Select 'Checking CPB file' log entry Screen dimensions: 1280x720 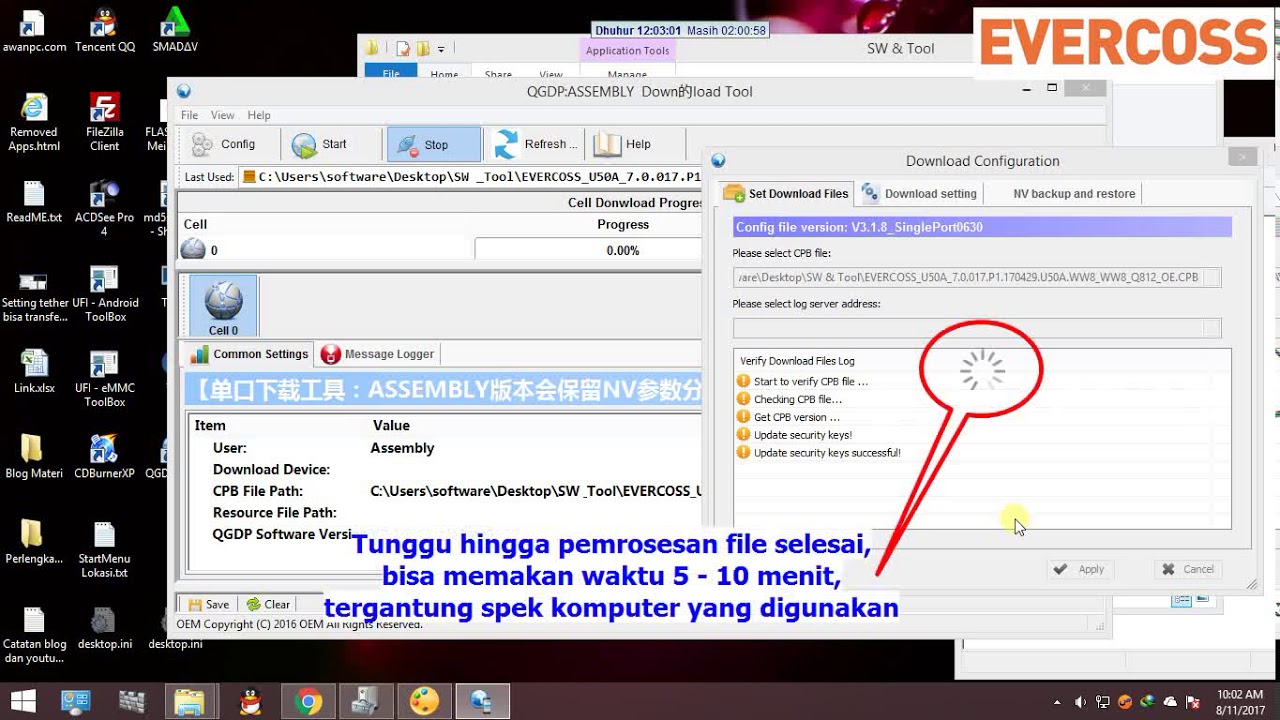(x=789, y=399)
